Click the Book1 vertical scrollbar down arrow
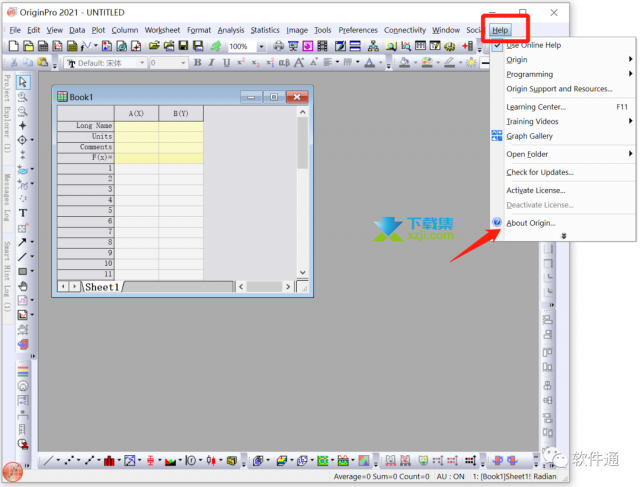 (x=302, y=272)
